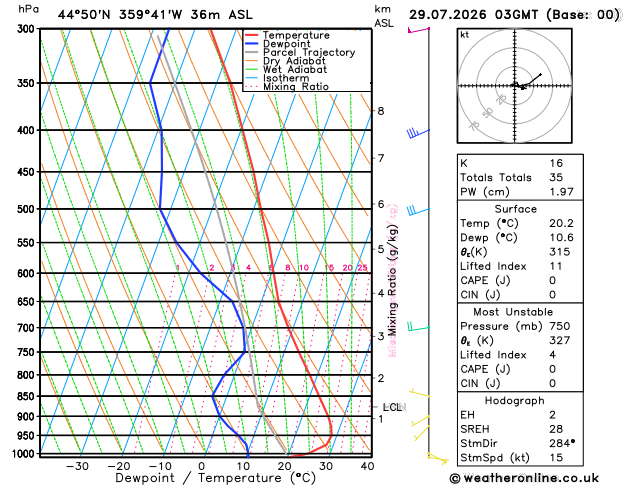Click the -30 temperature axis label
629x486 pixels.
[77, 466]
